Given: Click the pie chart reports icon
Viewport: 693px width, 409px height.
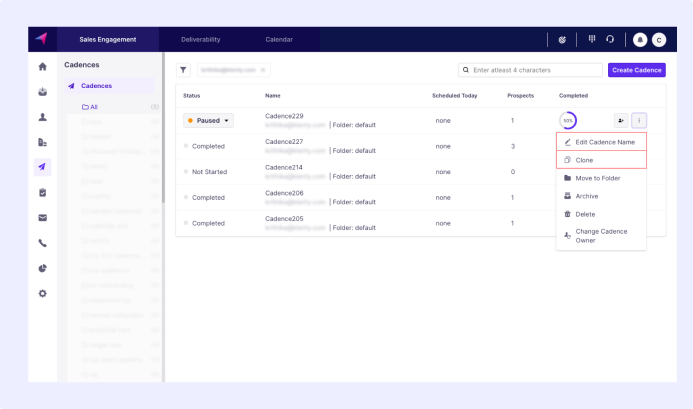Looking at the screenshot, I should tap(42, 268).
